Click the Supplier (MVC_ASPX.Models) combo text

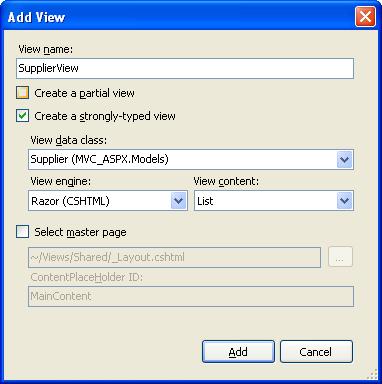(x=100, y=159)
